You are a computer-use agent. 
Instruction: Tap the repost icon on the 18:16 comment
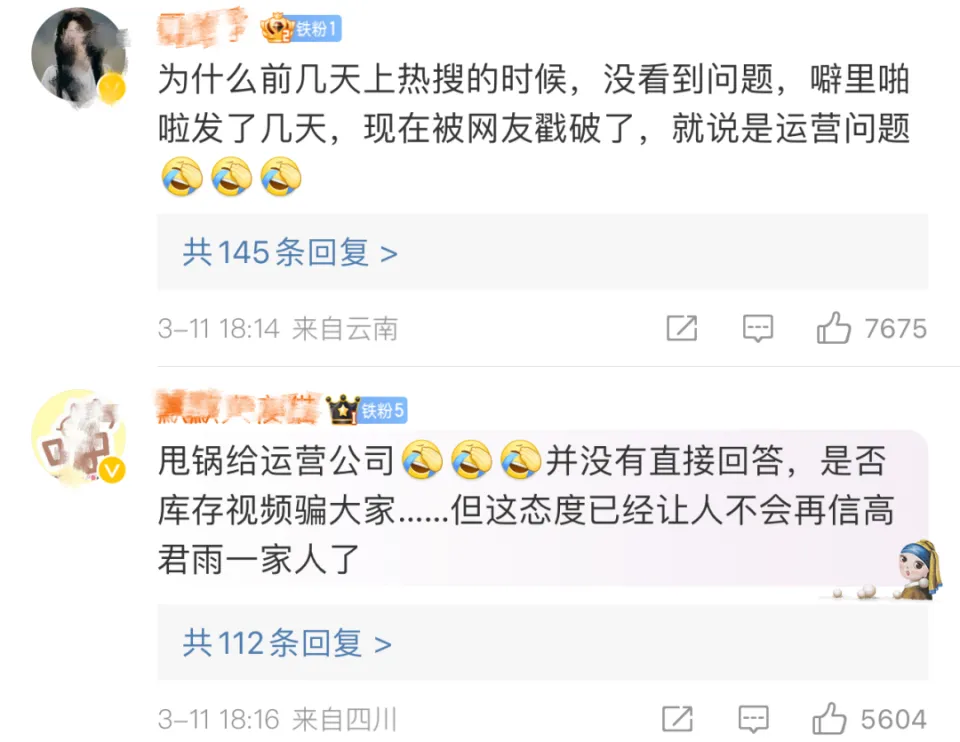pos(677,718)
